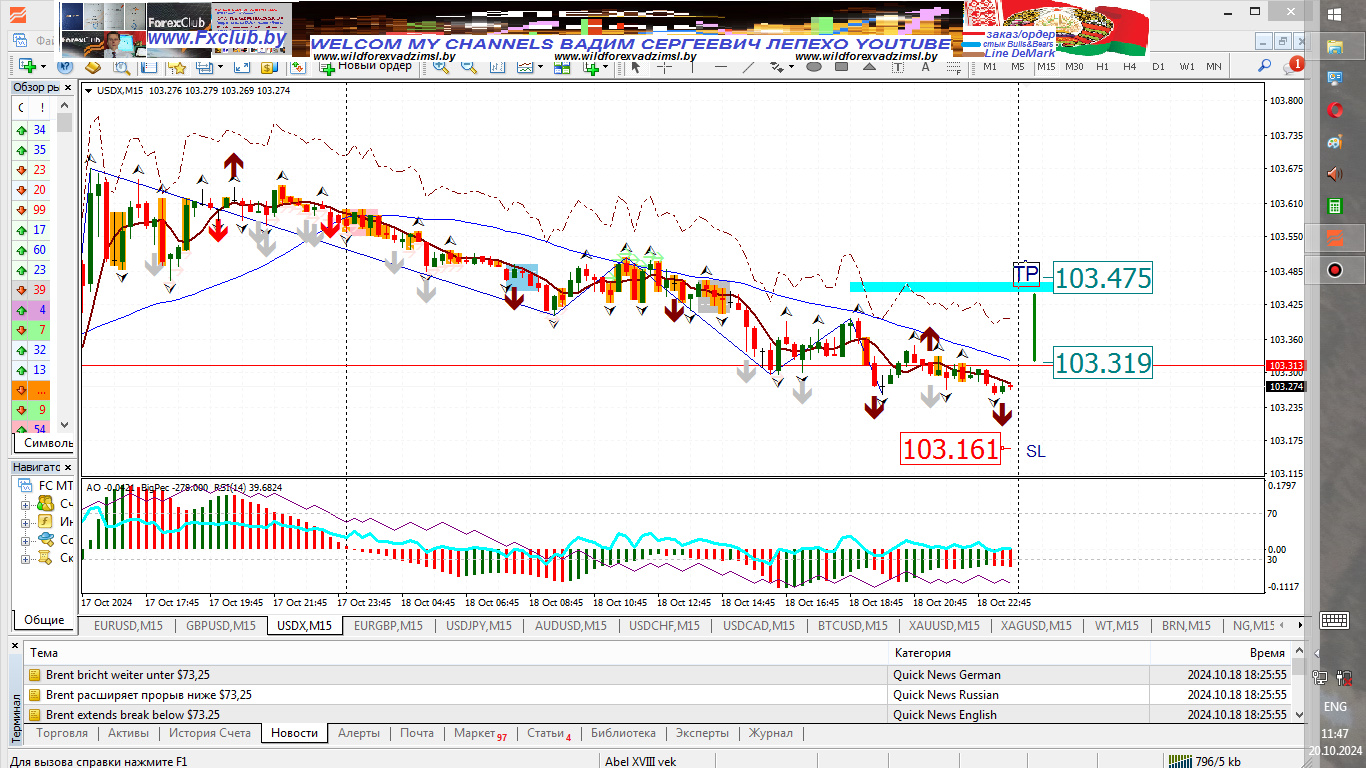Viewport: 1366px width, 768px height.
Task: Click the Символы tab in Market Watch
Action: point(44,443)
